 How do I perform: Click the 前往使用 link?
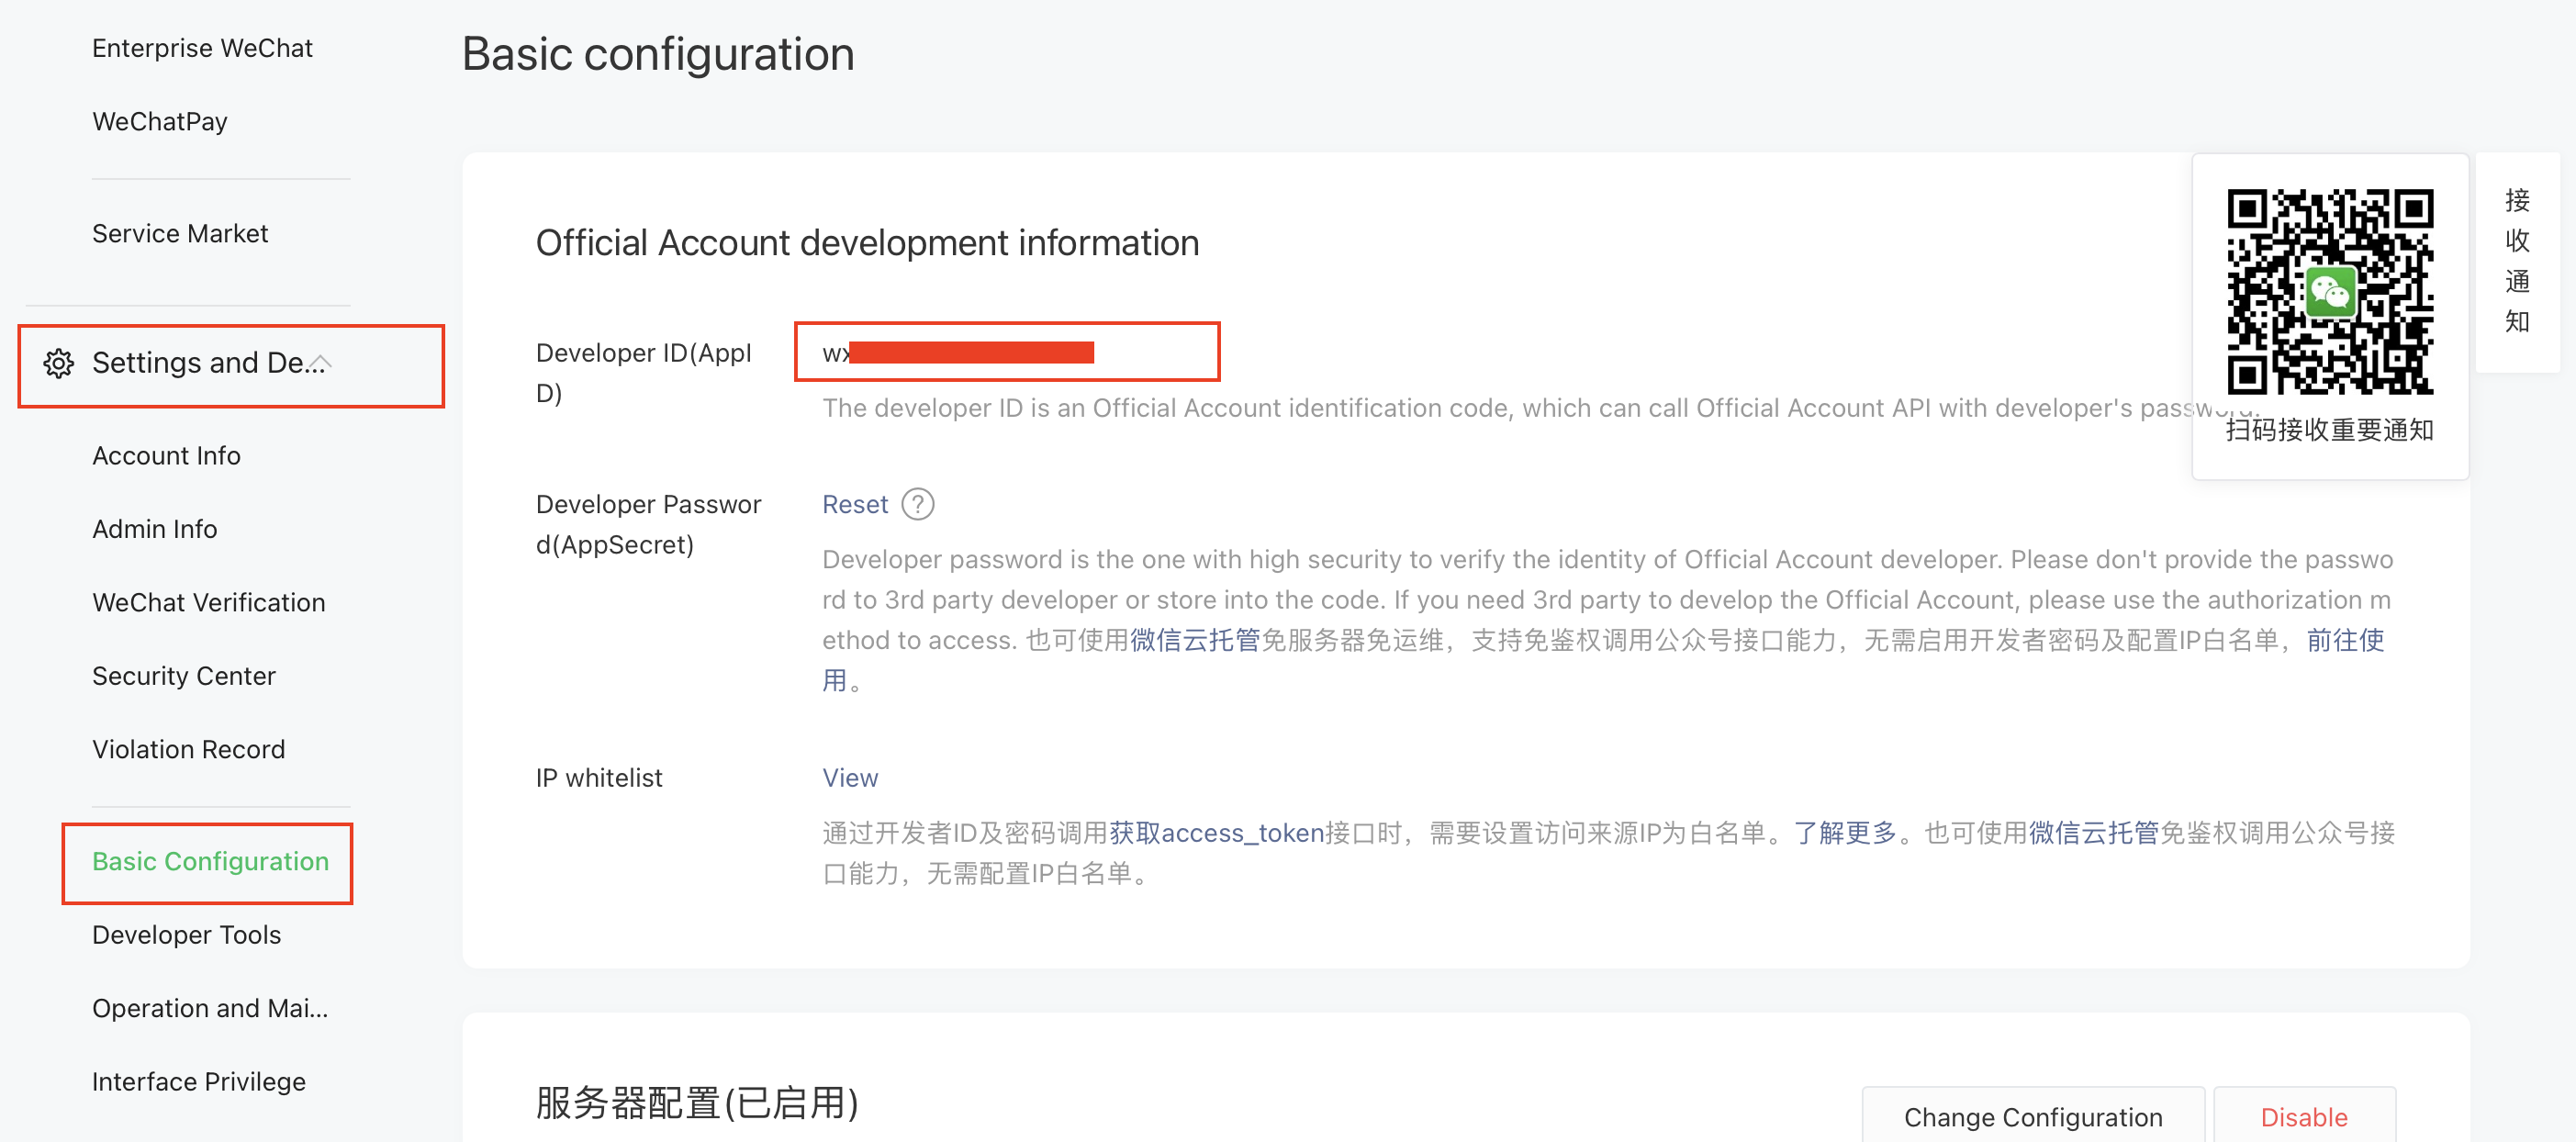[2345, 640]
